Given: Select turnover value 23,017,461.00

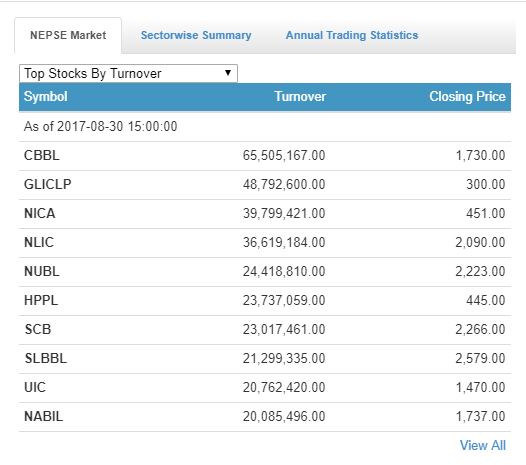Looking at the screenshot, I should [x=284, y=329].
